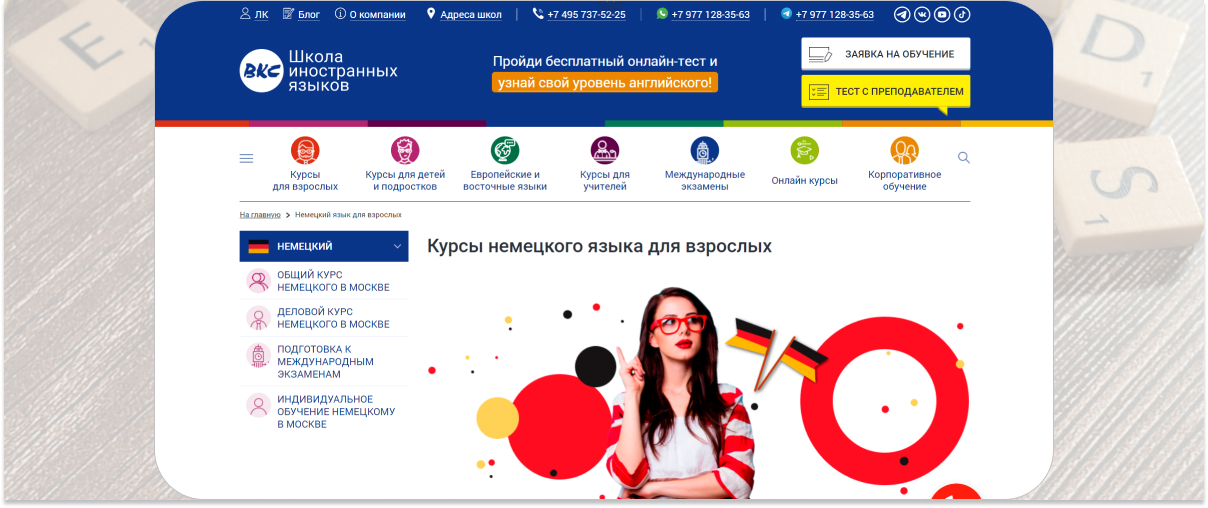Click the BKC school logo

261,71
